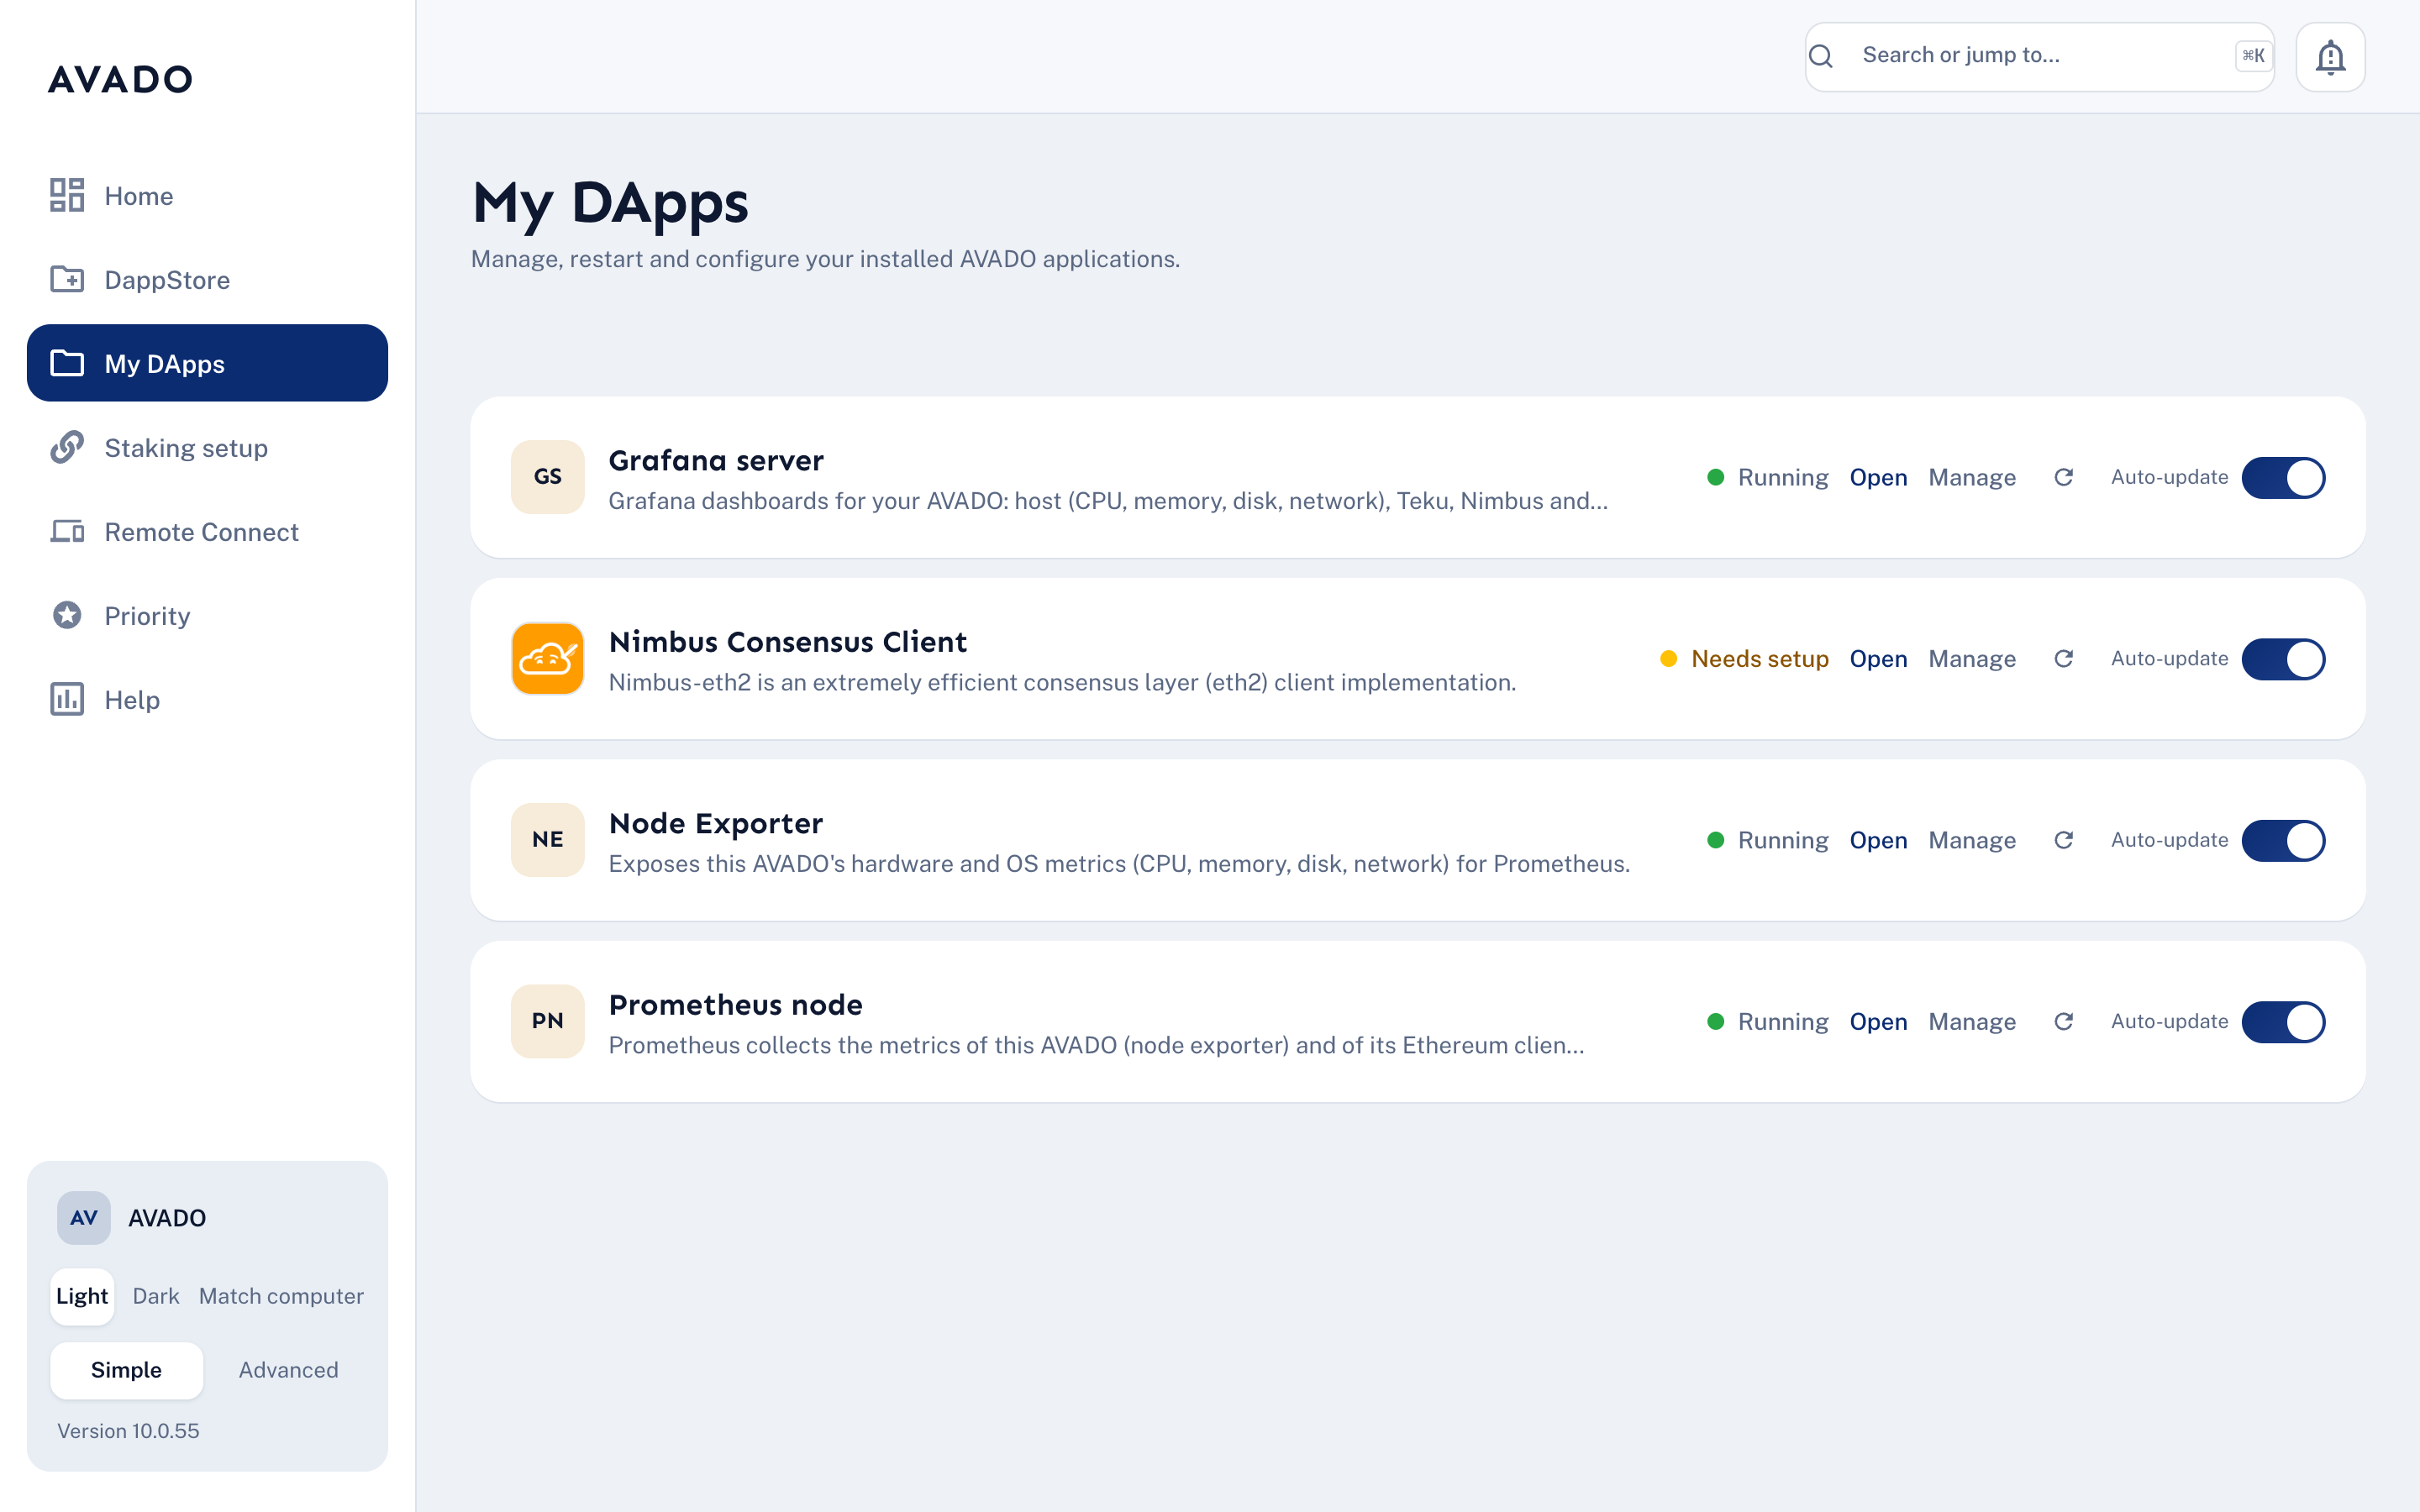Open Prometheus node app
The height and width of the screenshot is (1512, 2420).
(1878, 1022)
